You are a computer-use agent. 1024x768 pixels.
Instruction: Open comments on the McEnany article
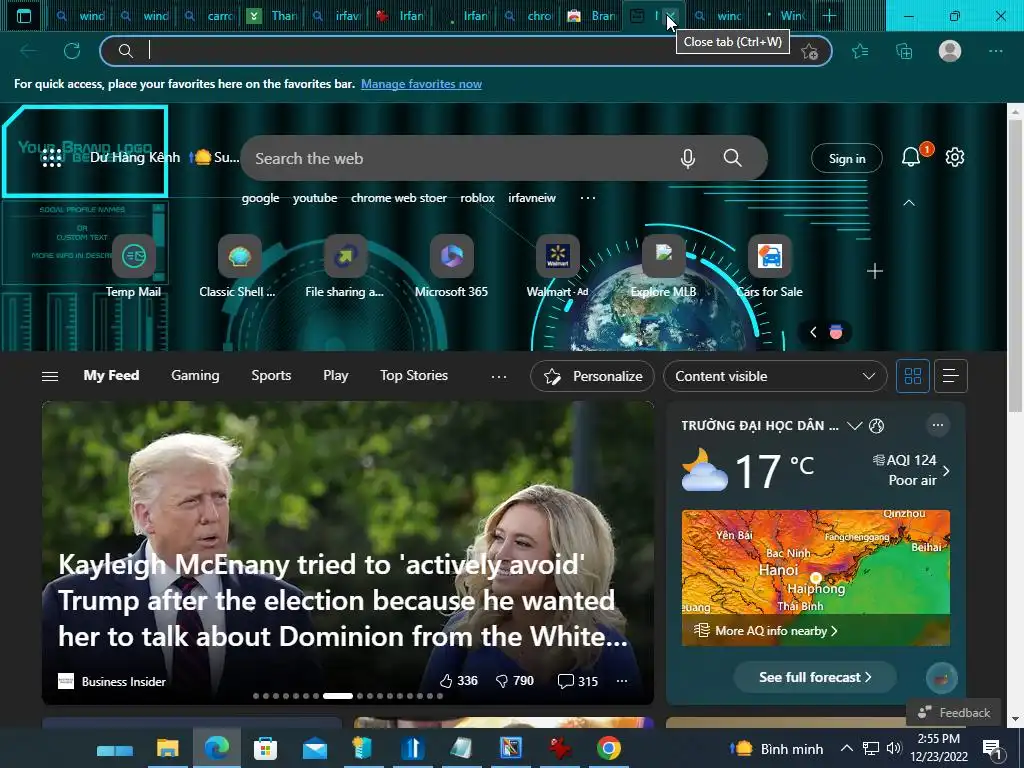(578, 681)
